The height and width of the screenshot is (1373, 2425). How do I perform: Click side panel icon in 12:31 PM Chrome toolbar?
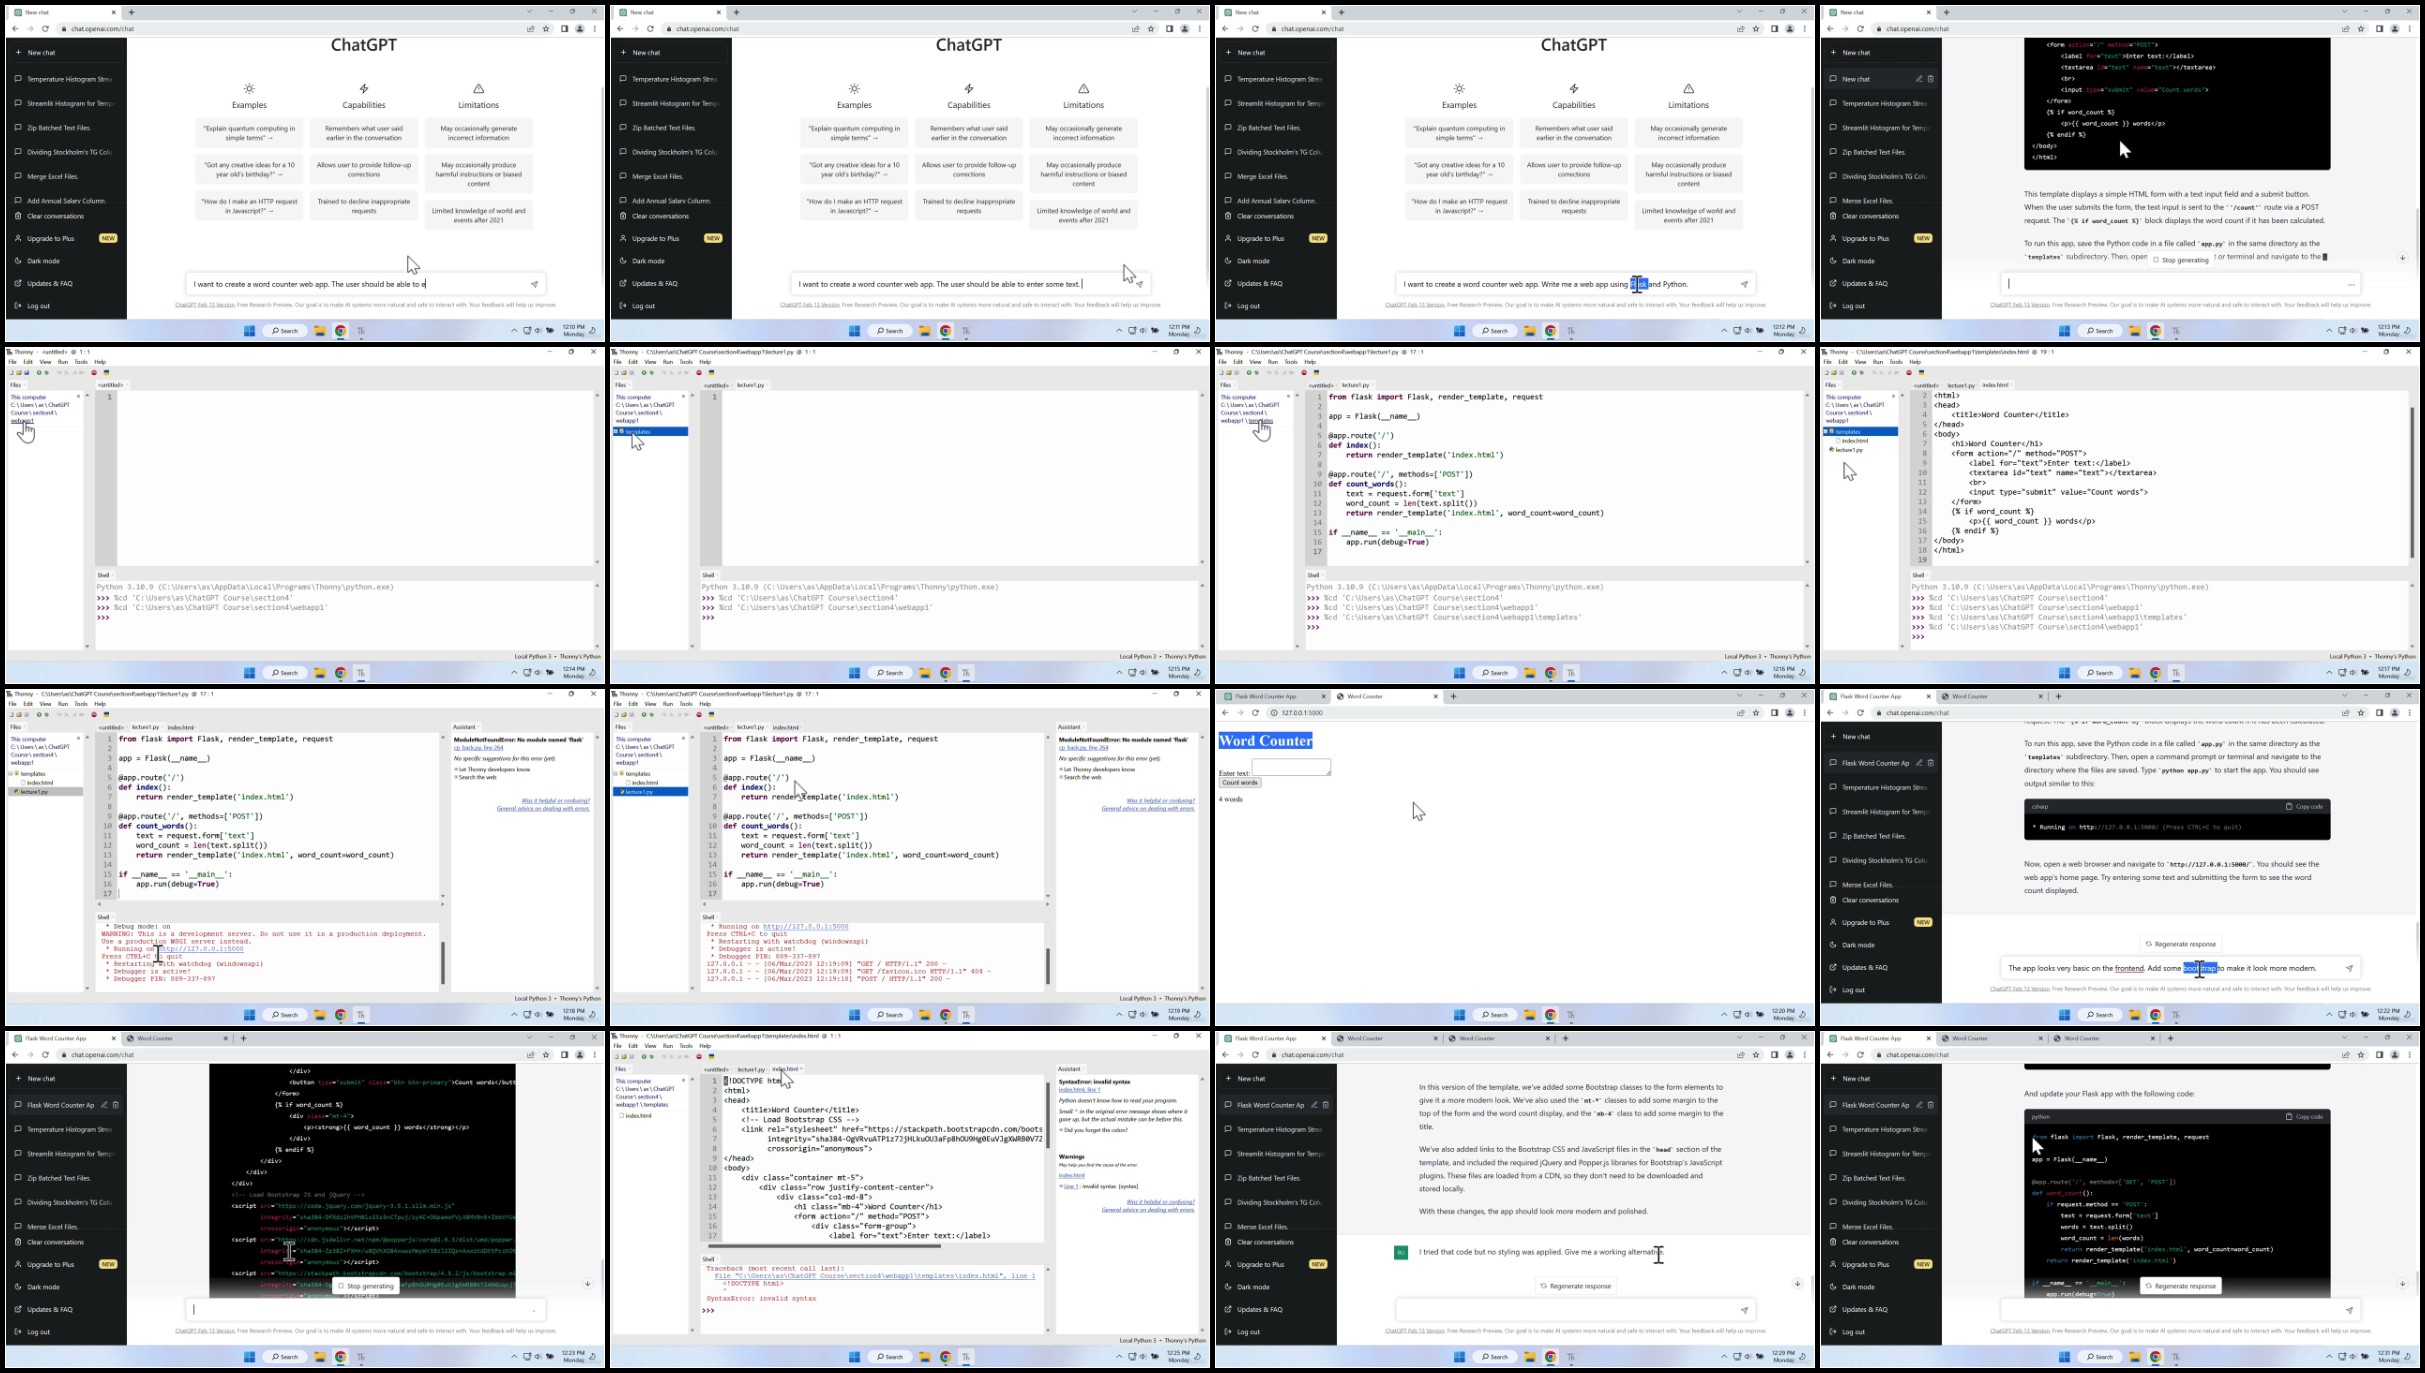coord(2379,1055)
